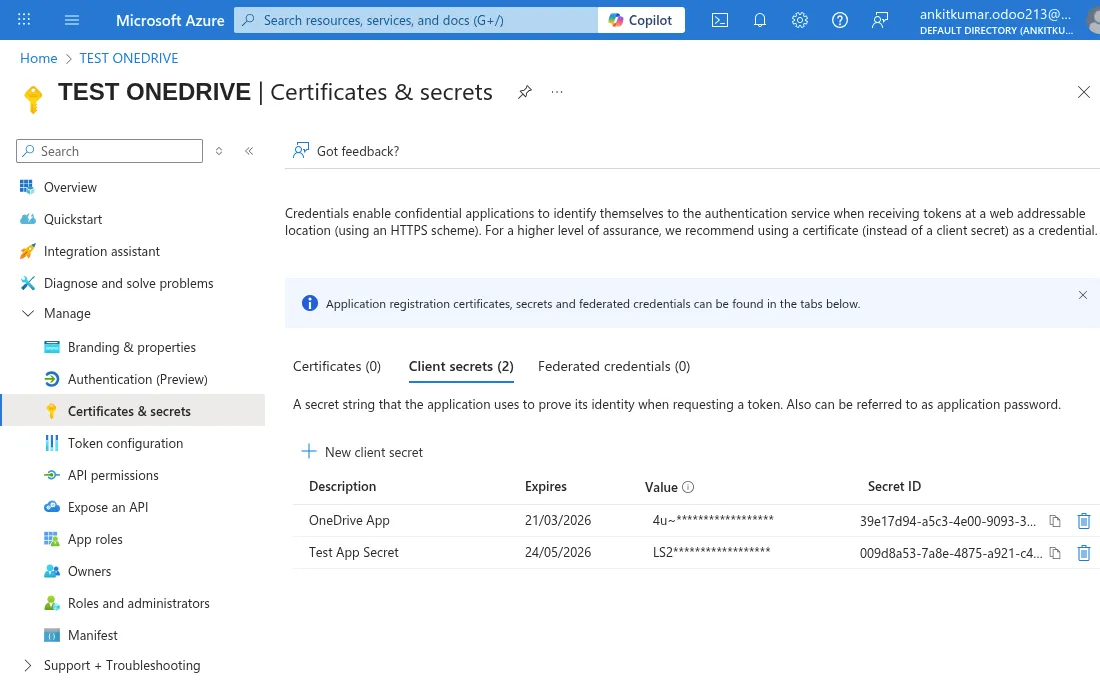Open the Feedback megaphone icon

(x=879, y=19)
